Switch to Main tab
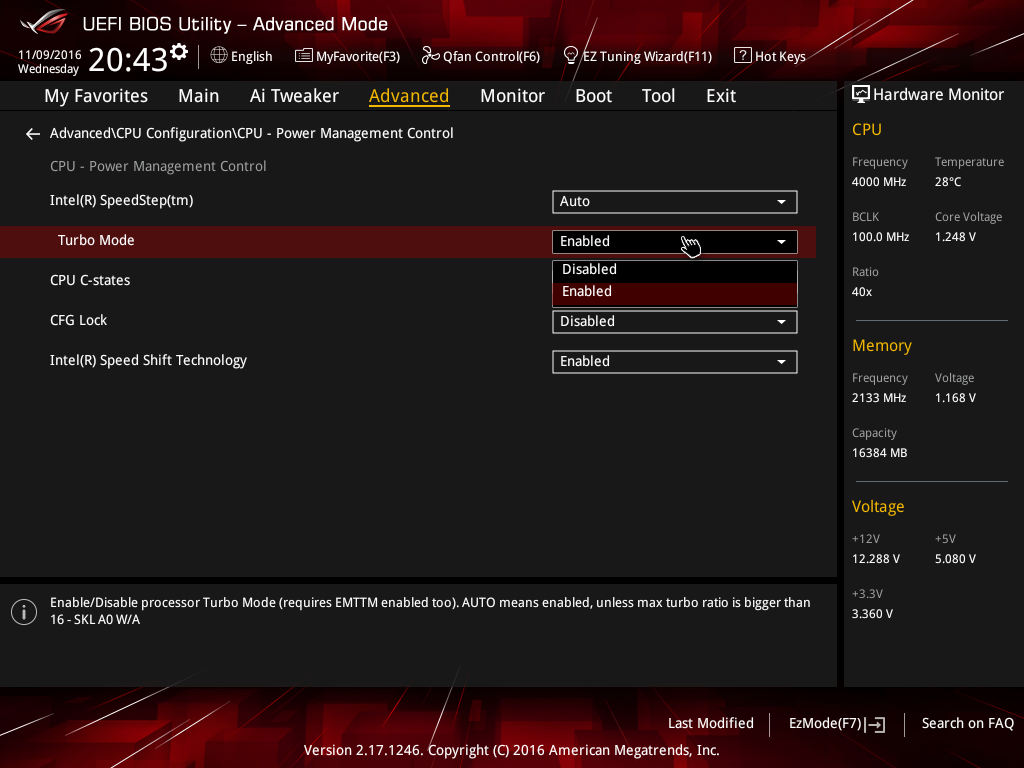The width and height of the screenshot is (1024, 768). pyautogui.click(x=199, y=96)
